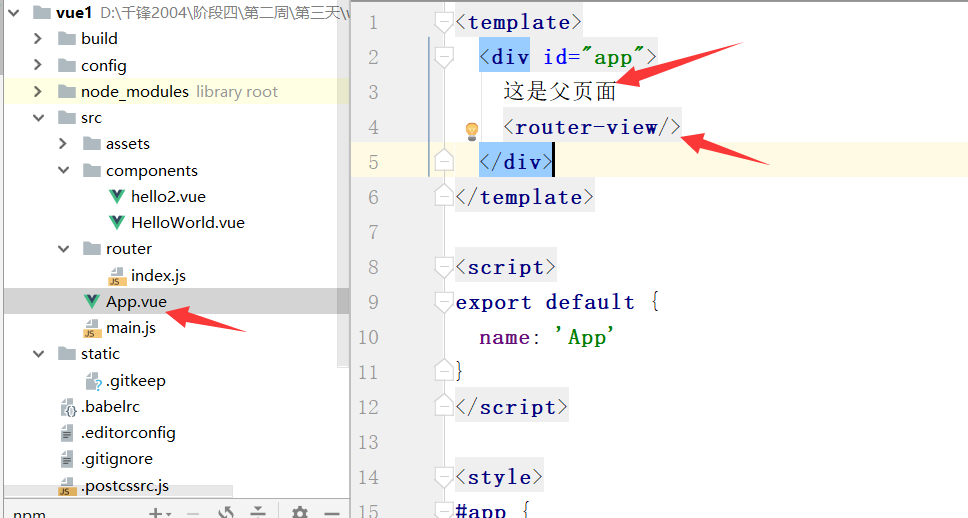
Task: Click the .editorconfig file icon
Action: point(67,433)
